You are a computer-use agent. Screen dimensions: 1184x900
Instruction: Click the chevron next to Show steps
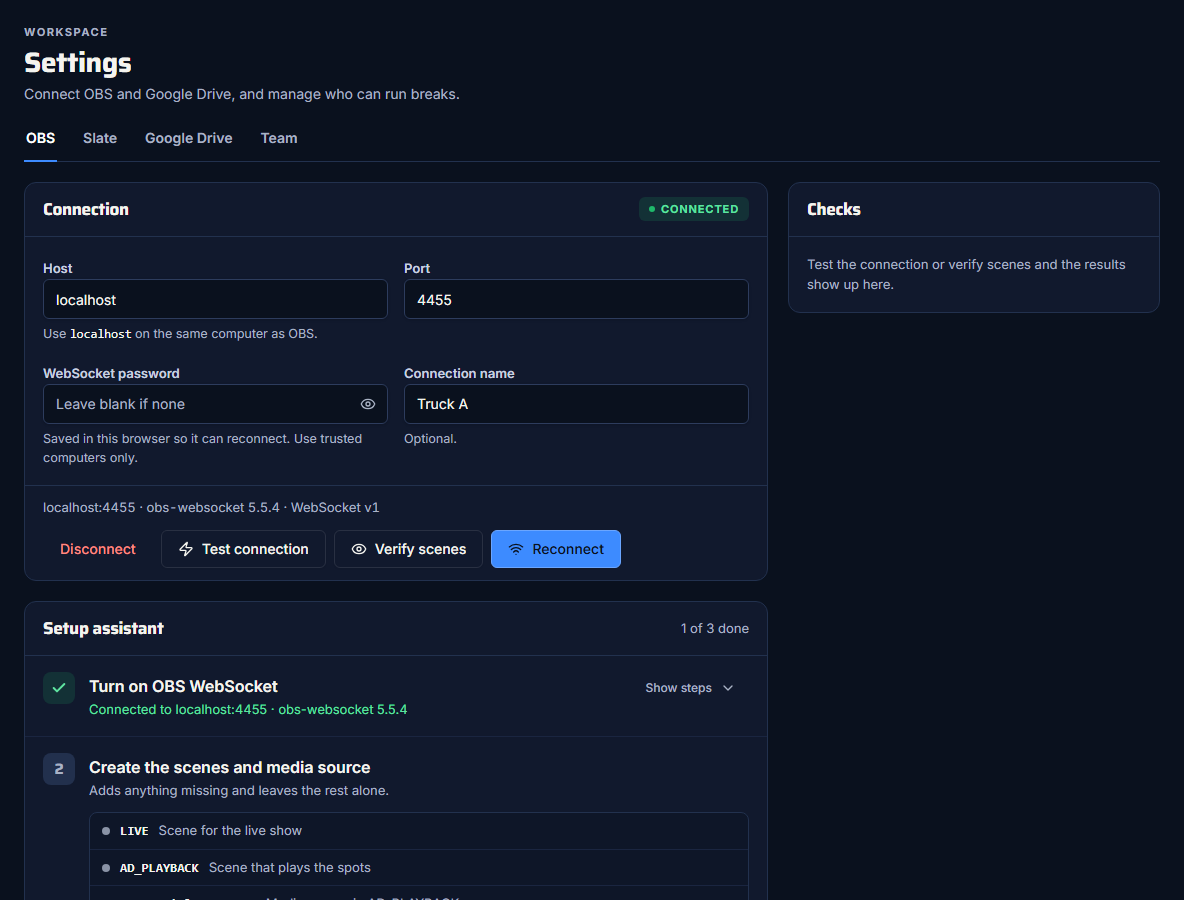click(x=728, y=688)
